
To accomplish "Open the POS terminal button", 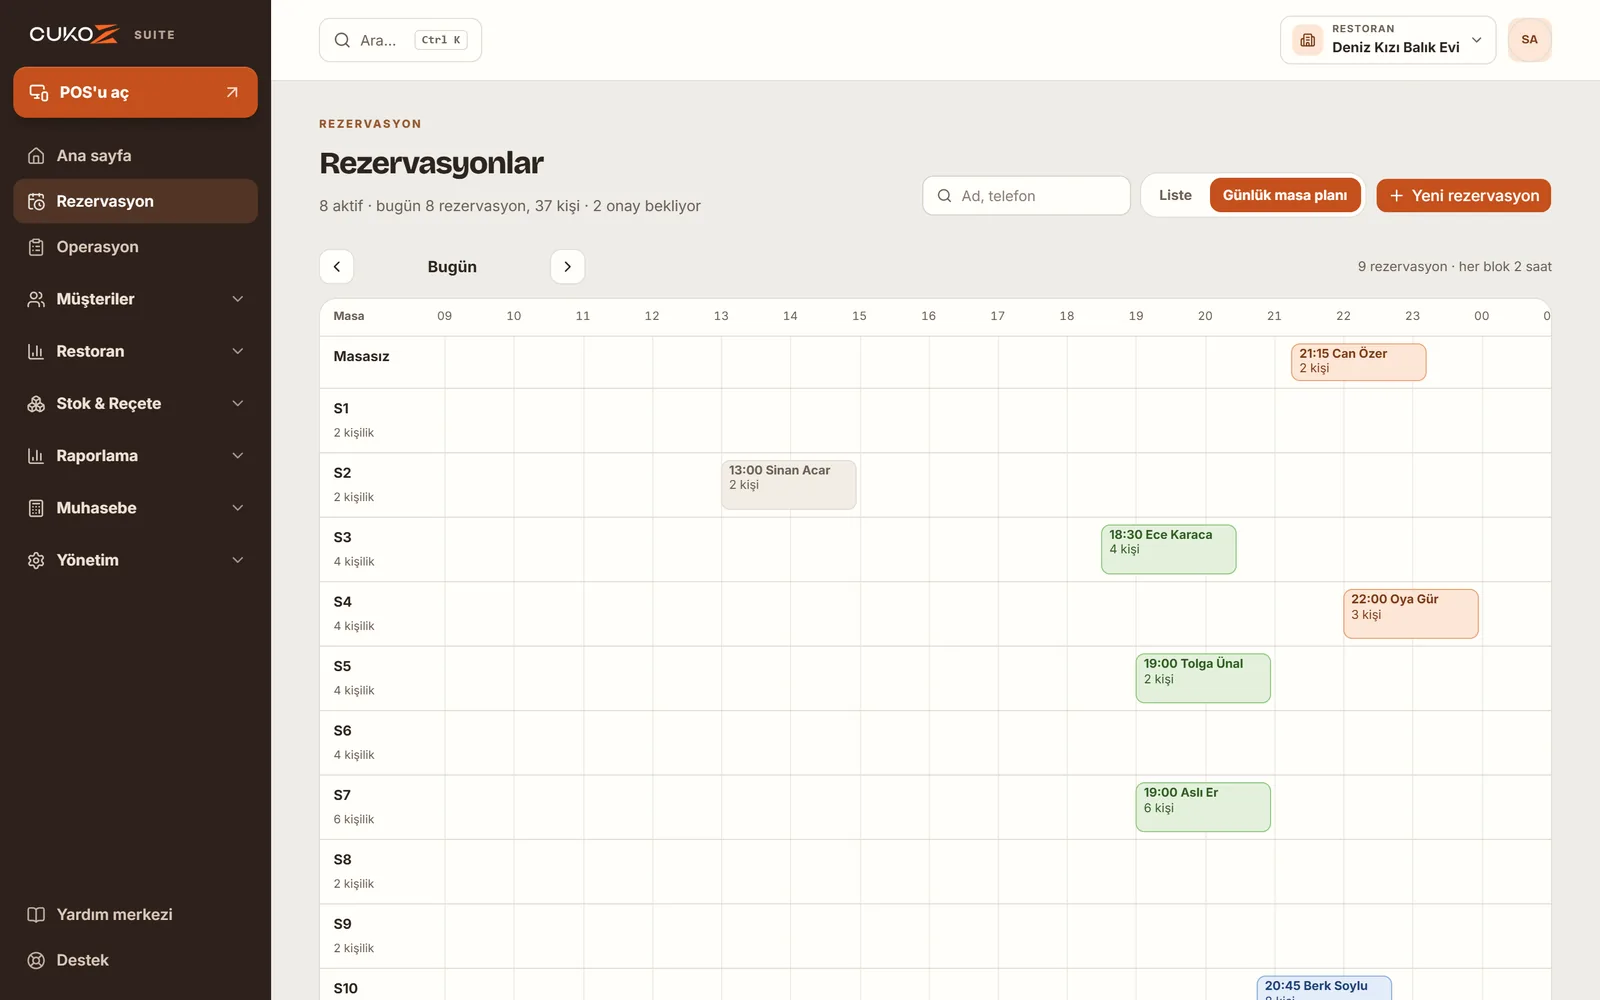I will coord(135,92).
